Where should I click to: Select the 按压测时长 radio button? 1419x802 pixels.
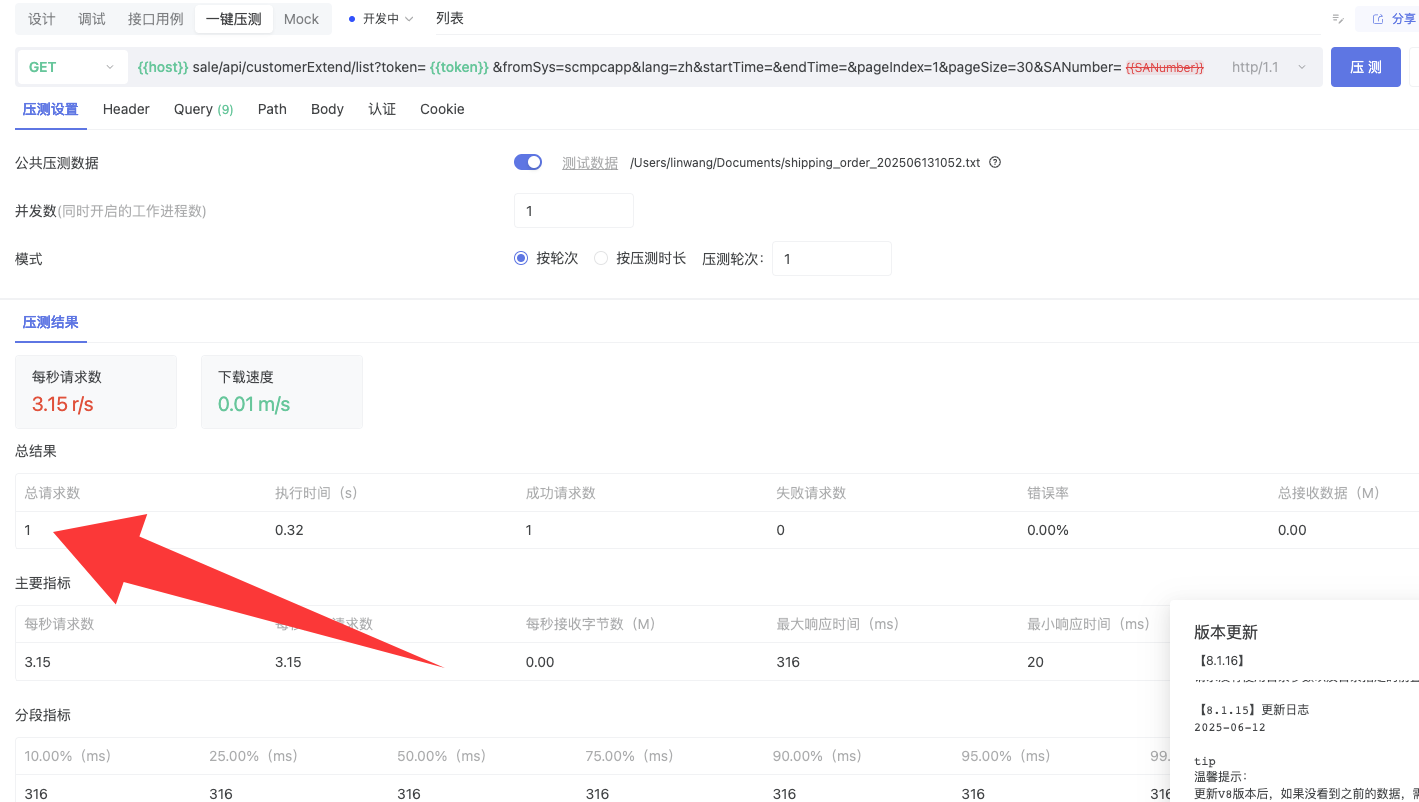pos(601,258)
